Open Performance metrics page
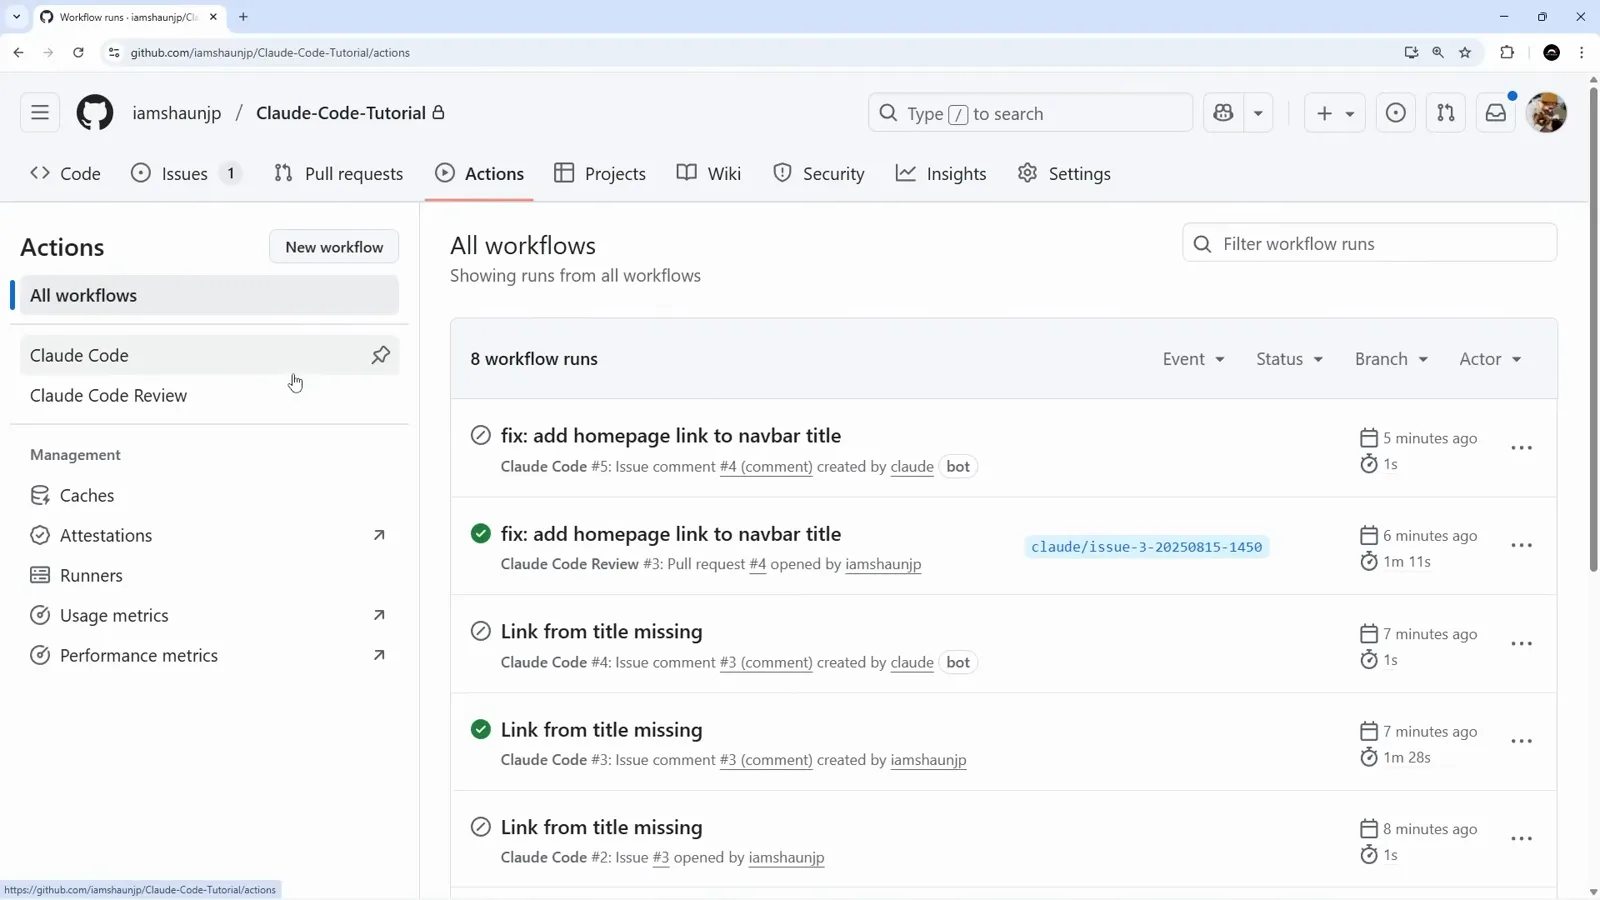 (209, 655)
